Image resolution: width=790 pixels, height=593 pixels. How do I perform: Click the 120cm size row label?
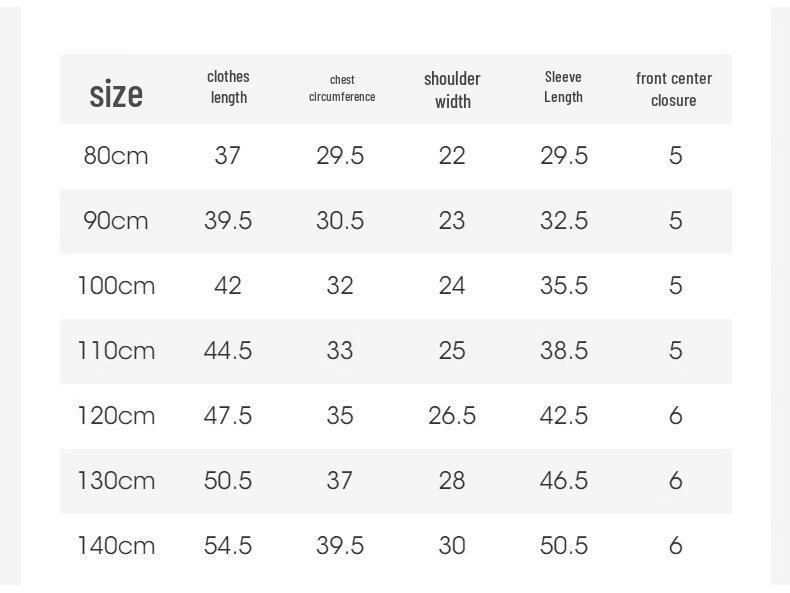[116, 416]
